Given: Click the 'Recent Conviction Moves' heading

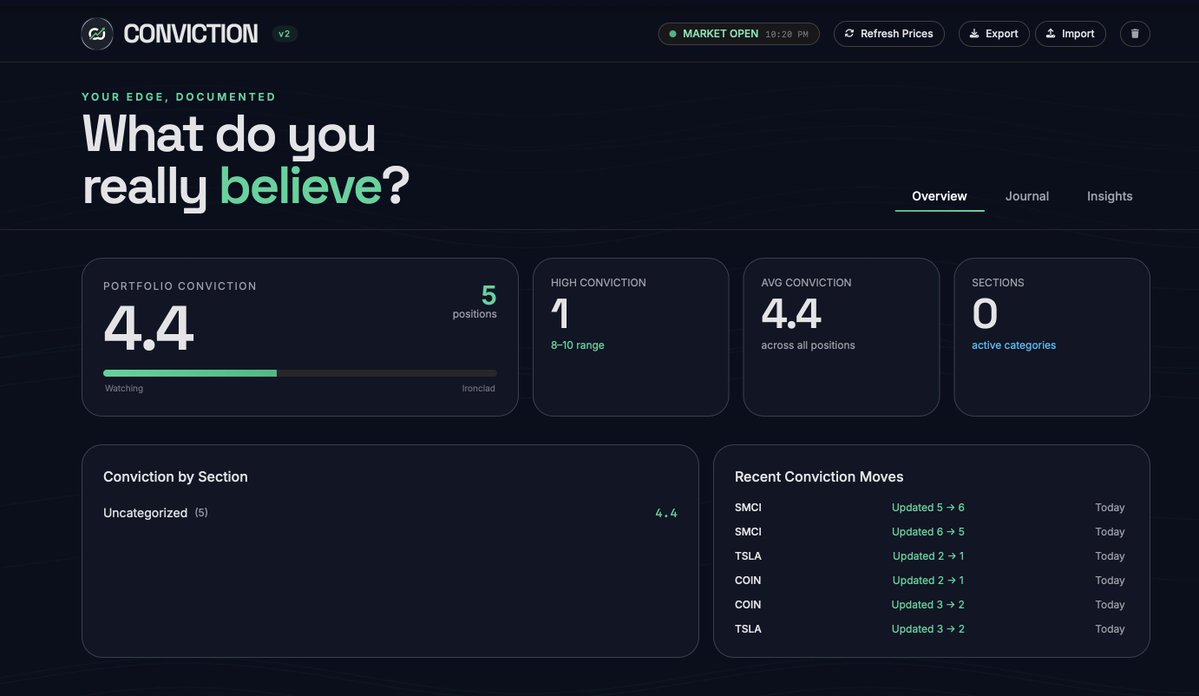Looking at the screenshot, I should click(819, 476).
